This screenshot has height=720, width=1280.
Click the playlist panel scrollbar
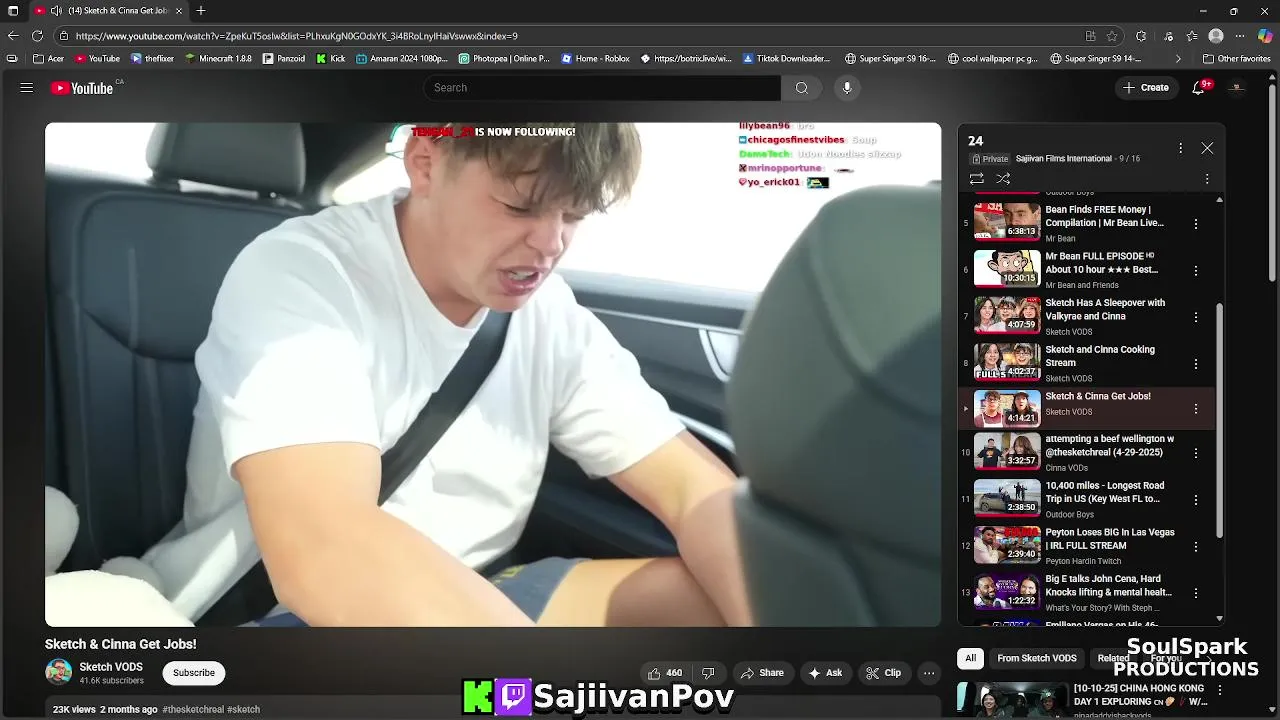1219,420
